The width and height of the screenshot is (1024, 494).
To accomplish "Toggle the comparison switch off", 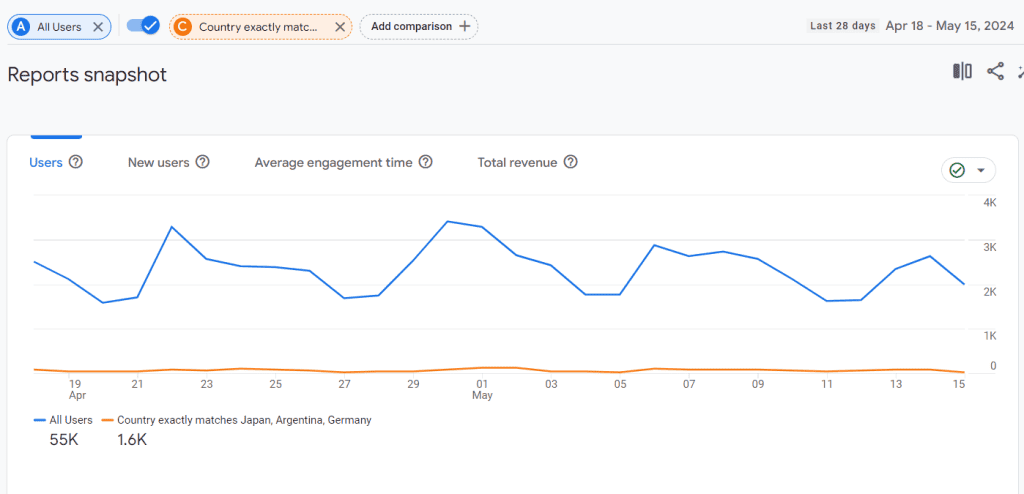I will pyautogui.click(x=143, y=26).
